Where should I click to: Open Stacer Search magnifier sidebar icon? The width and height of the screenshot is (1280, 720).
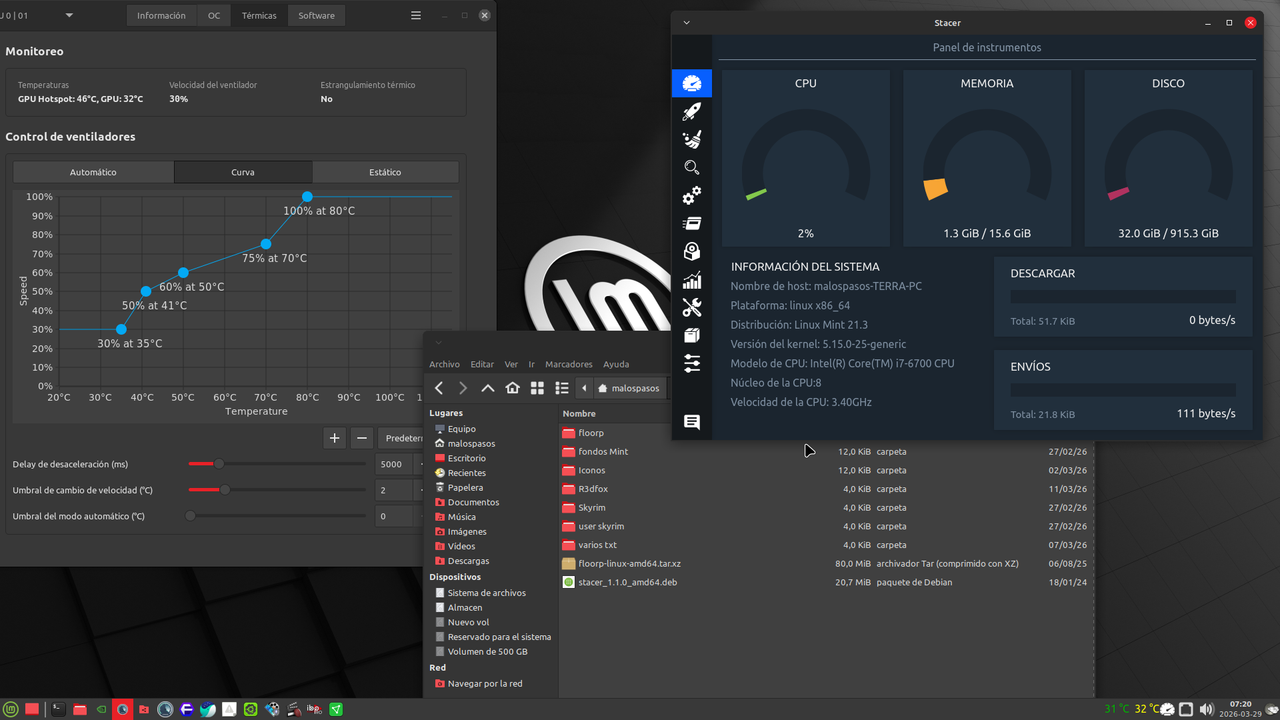click(x=691, y=167)
